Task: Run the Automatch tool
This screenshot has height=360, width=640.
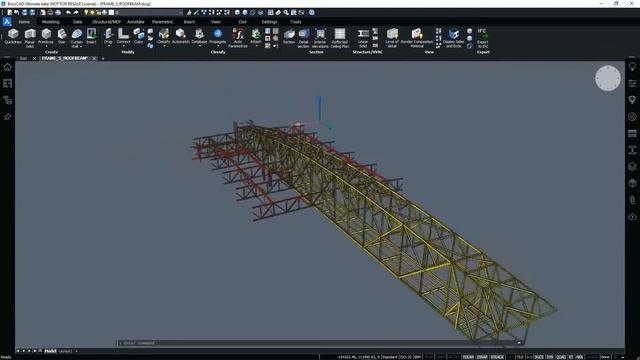Action: [x=180, y=36]
